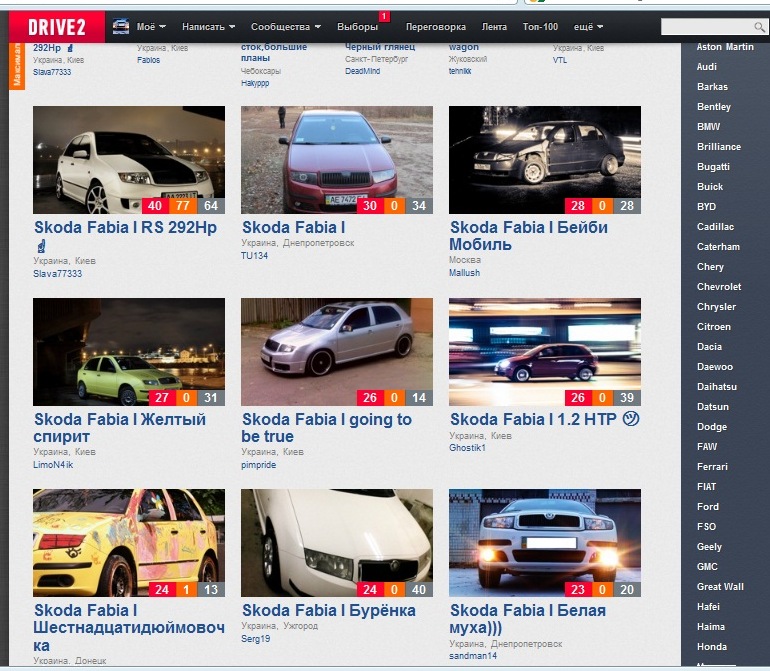This screenshot has height=671, width=770.
Task: Open user profile sandman14
Action: pyautogui.click(x=473, y=656)
